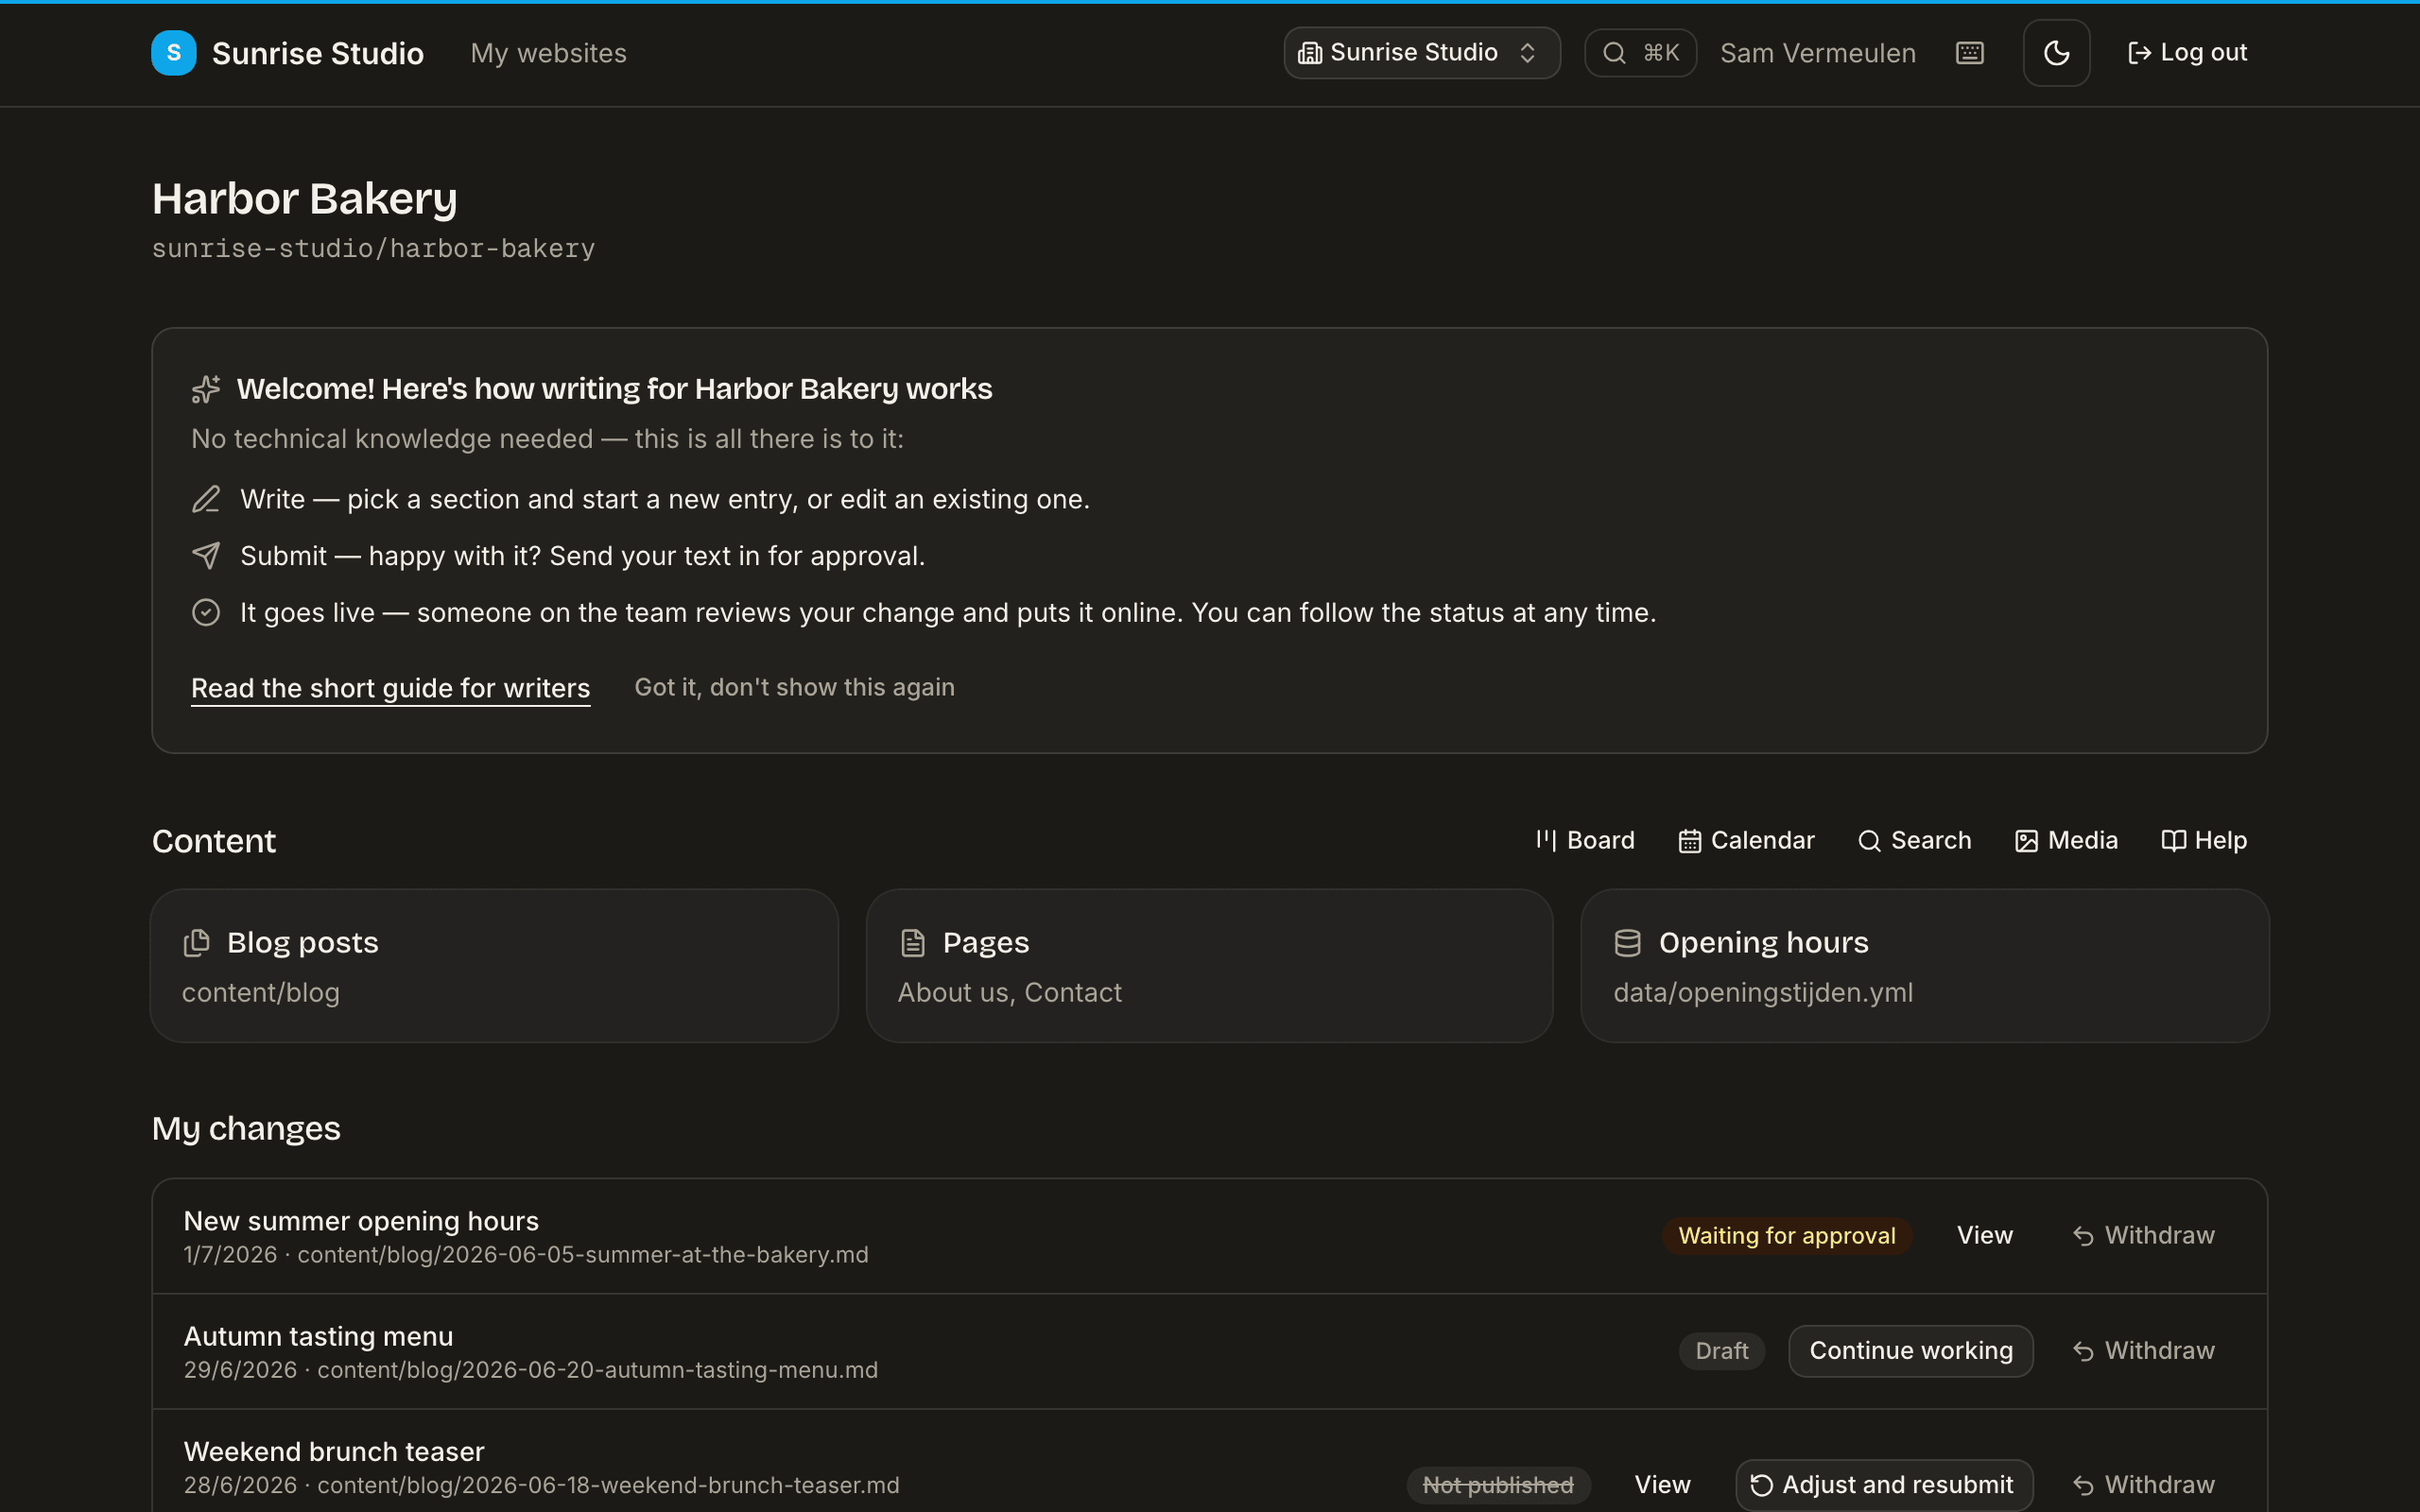Click the Autumn tasting menu title
Screen dimensions: 2420x1512
pyautogui.click(x=318, y=1335)
